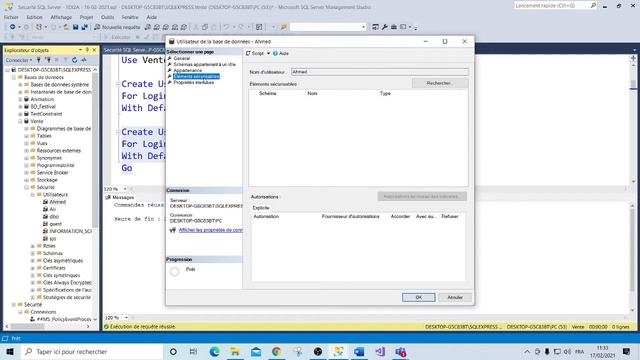Viewport: 640px width, 360px height.
Task: Close the Explorateur d'objets panel
Action: click(94, 50)
